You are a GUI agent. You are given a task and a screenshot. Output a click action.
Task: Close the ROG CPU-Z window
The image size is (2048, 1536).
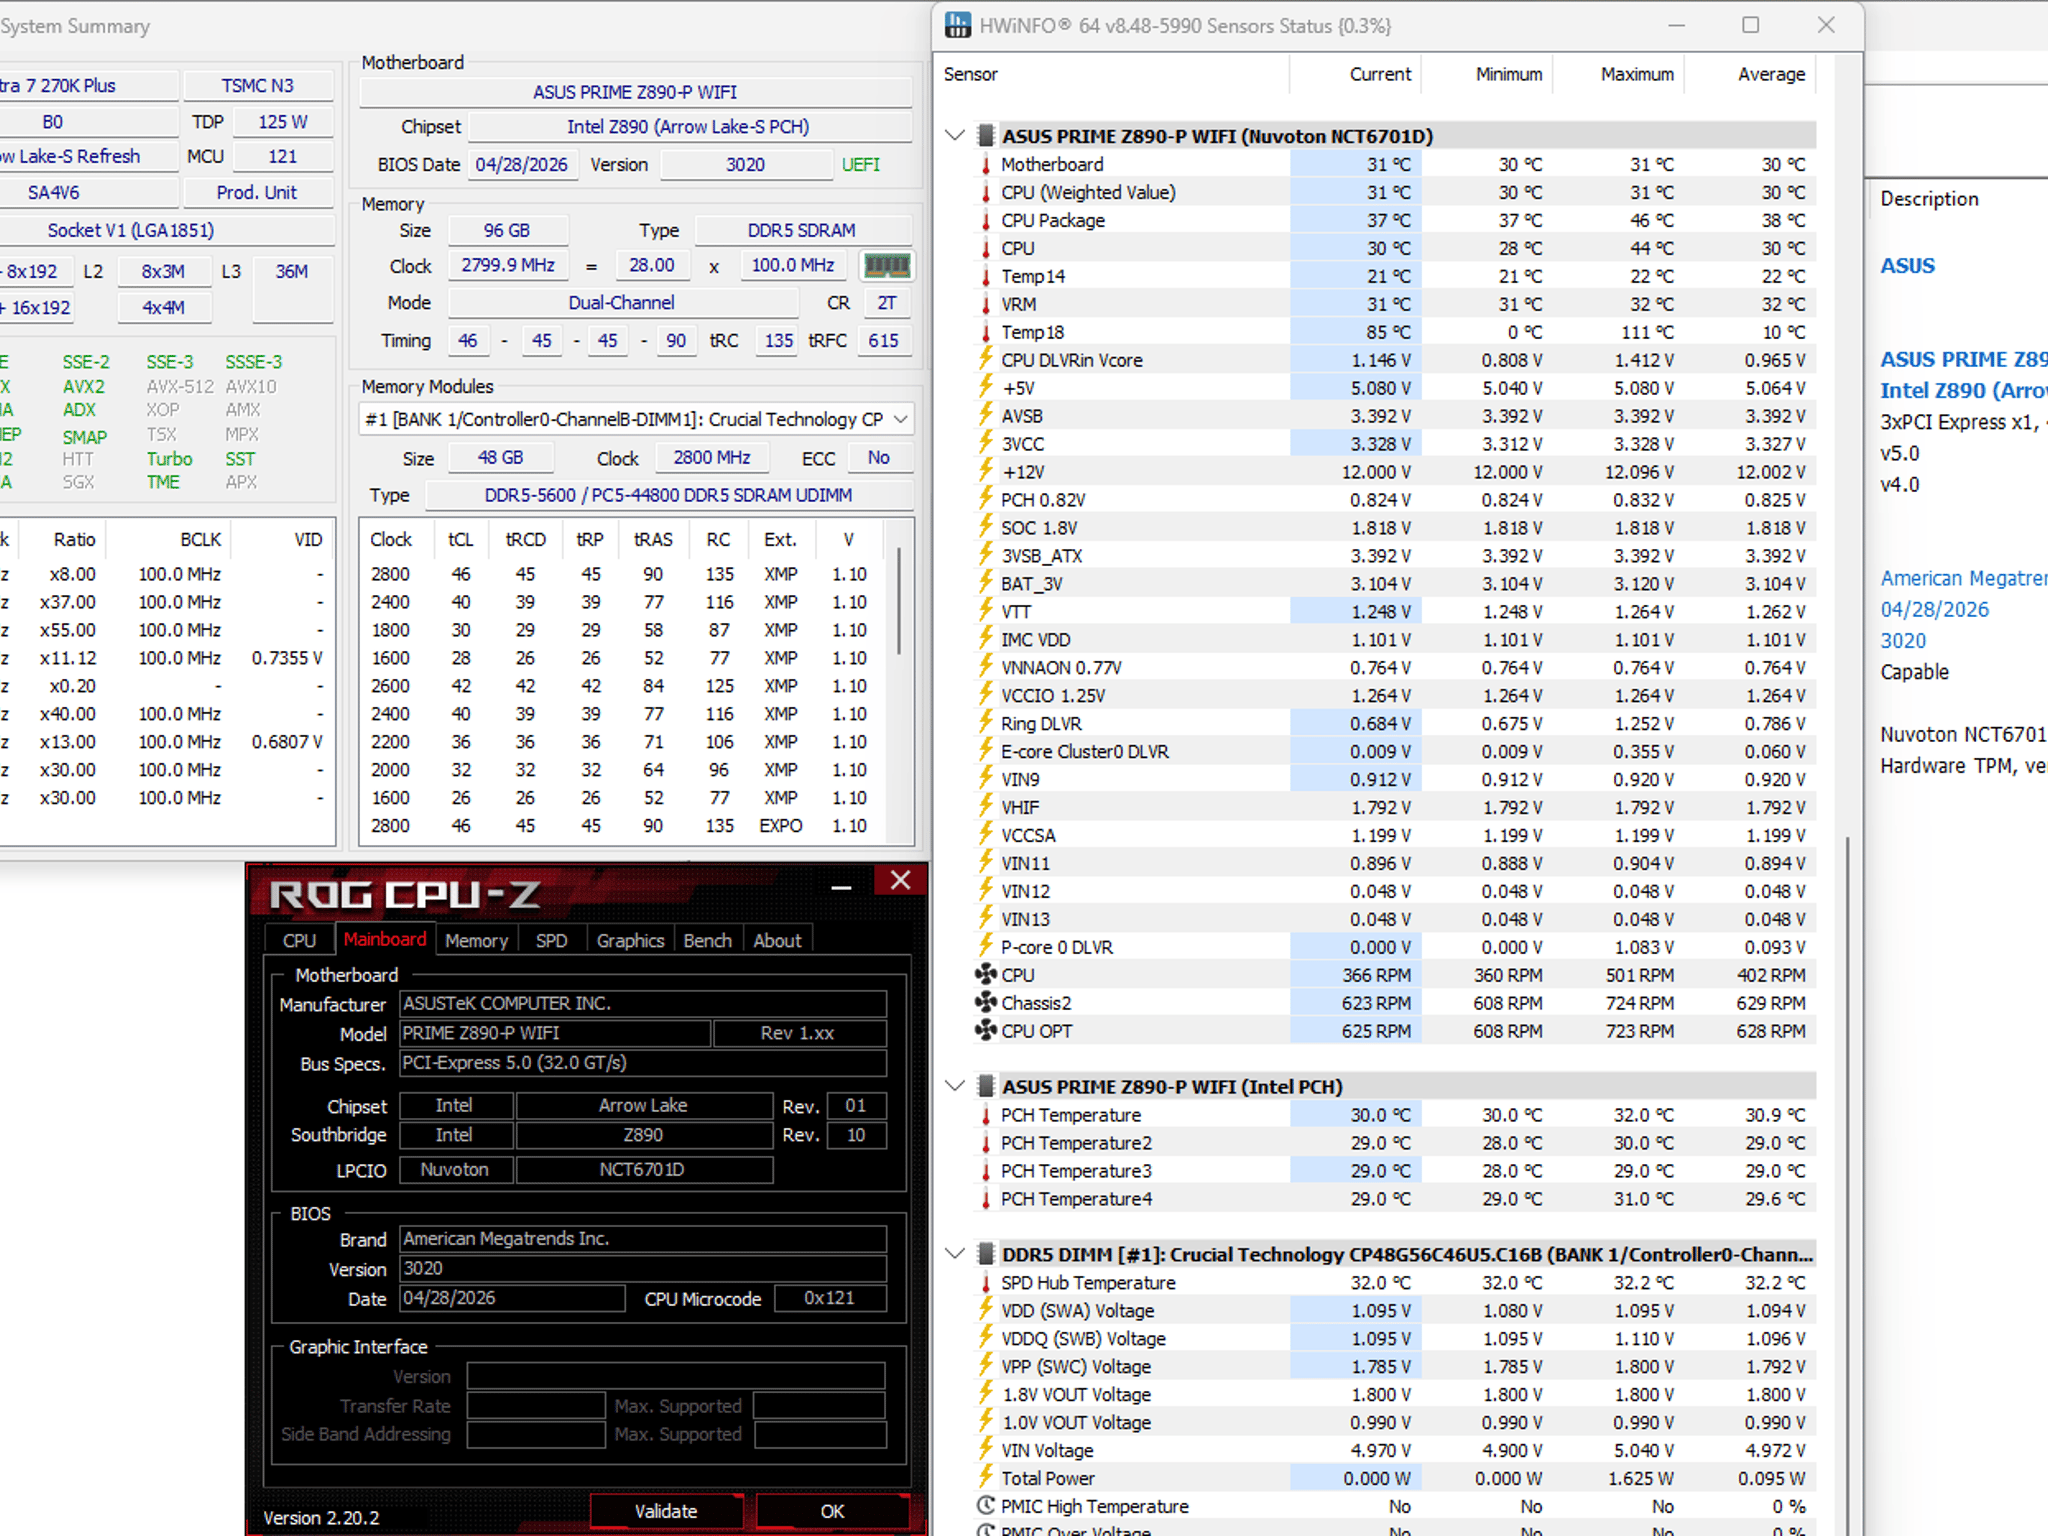click(x=900, y=880)
